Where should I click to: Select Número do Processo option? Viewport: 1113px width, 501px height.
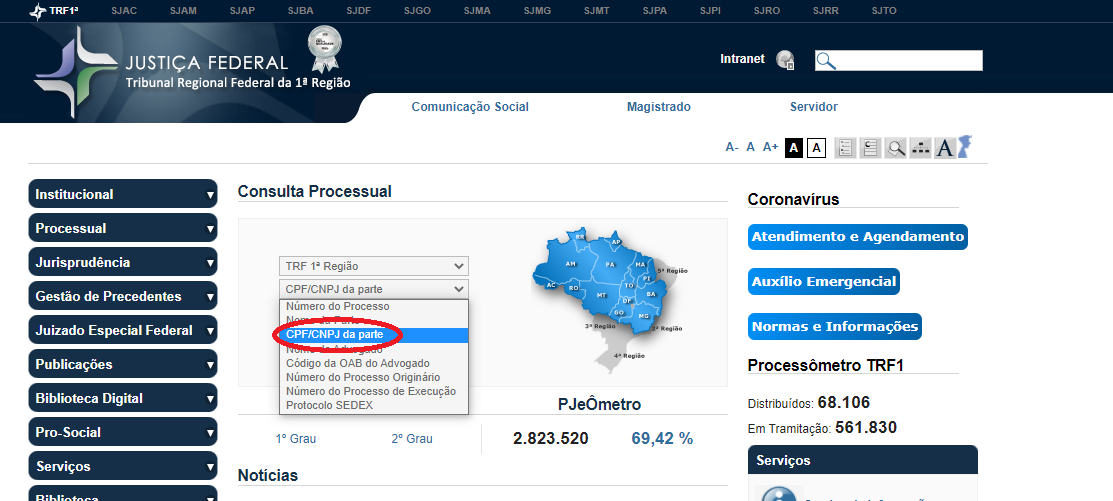[x=338, y=306]
